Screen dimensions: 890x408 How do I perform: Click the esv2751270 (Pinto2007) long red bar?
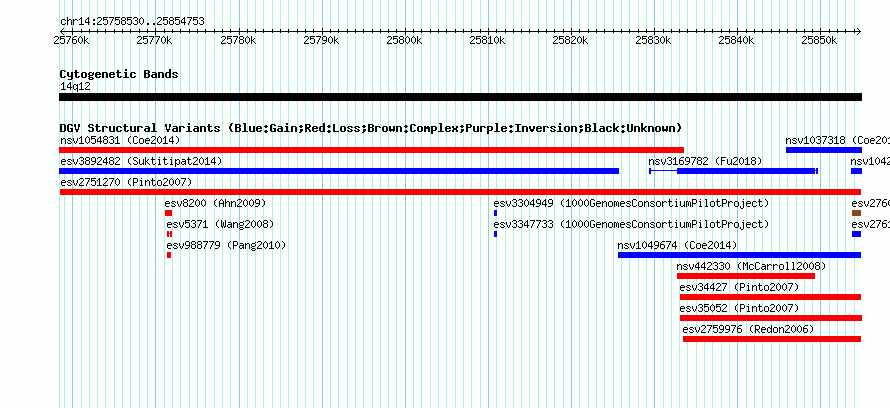pyautogui.click(x=460, y=192)
